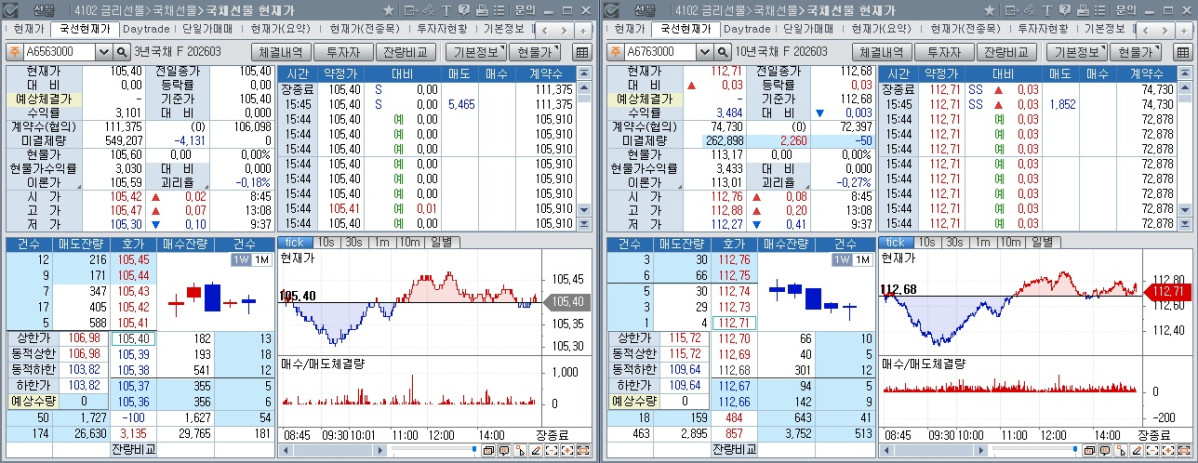1198x463 pixels.
Task: Click the 체결내역 button in the 3년국채 window
Action: click(x=281, y=52)
